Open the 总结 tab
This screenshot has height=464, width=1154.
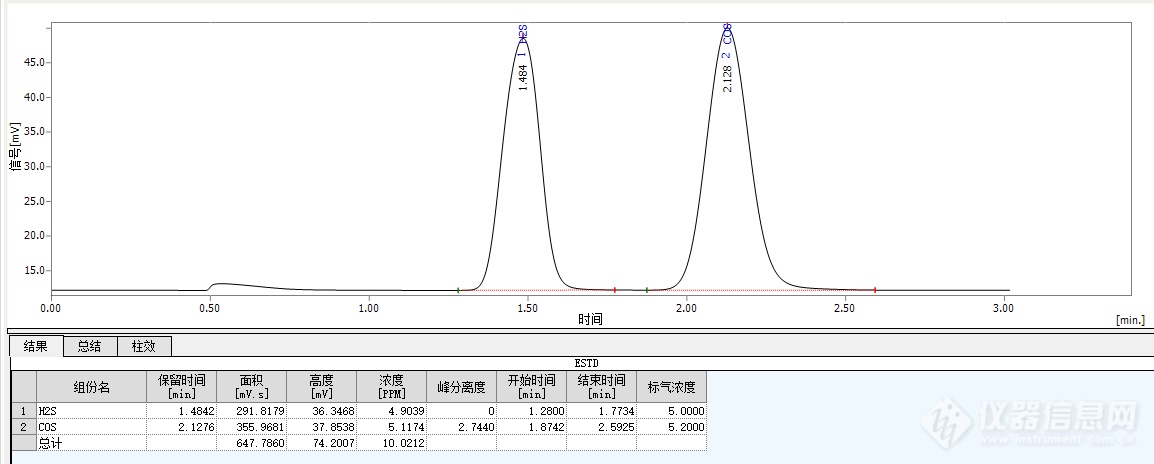(90, 346)
